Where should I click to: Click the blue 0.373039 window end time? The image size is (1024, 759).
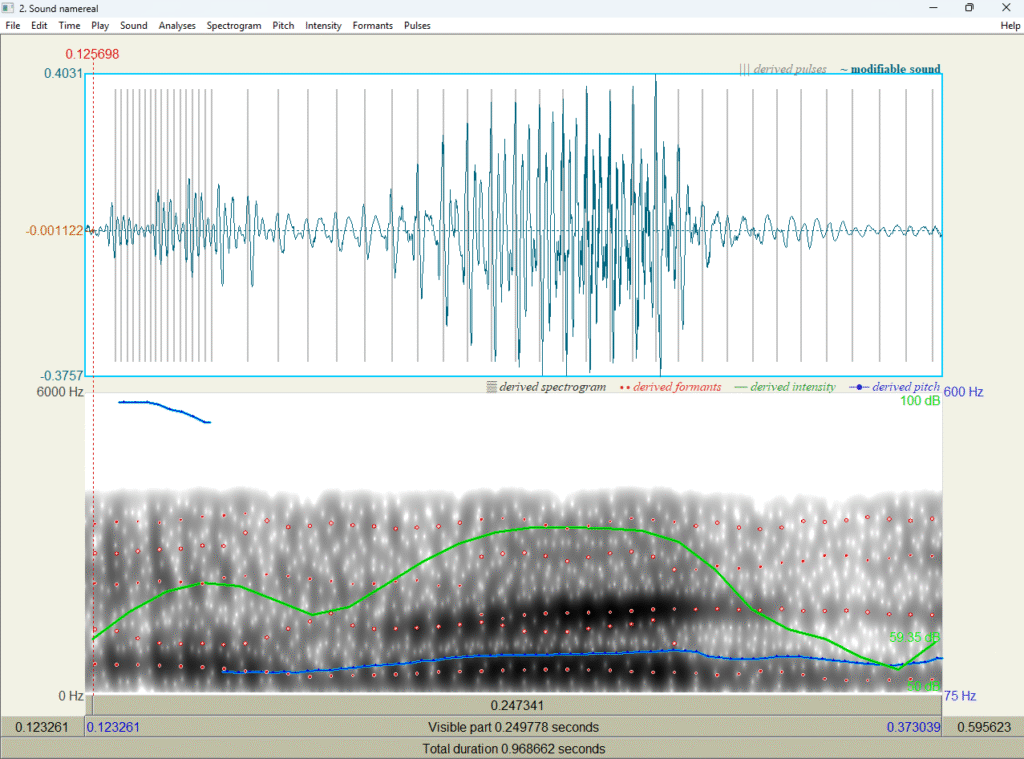(x=913, y=727)
